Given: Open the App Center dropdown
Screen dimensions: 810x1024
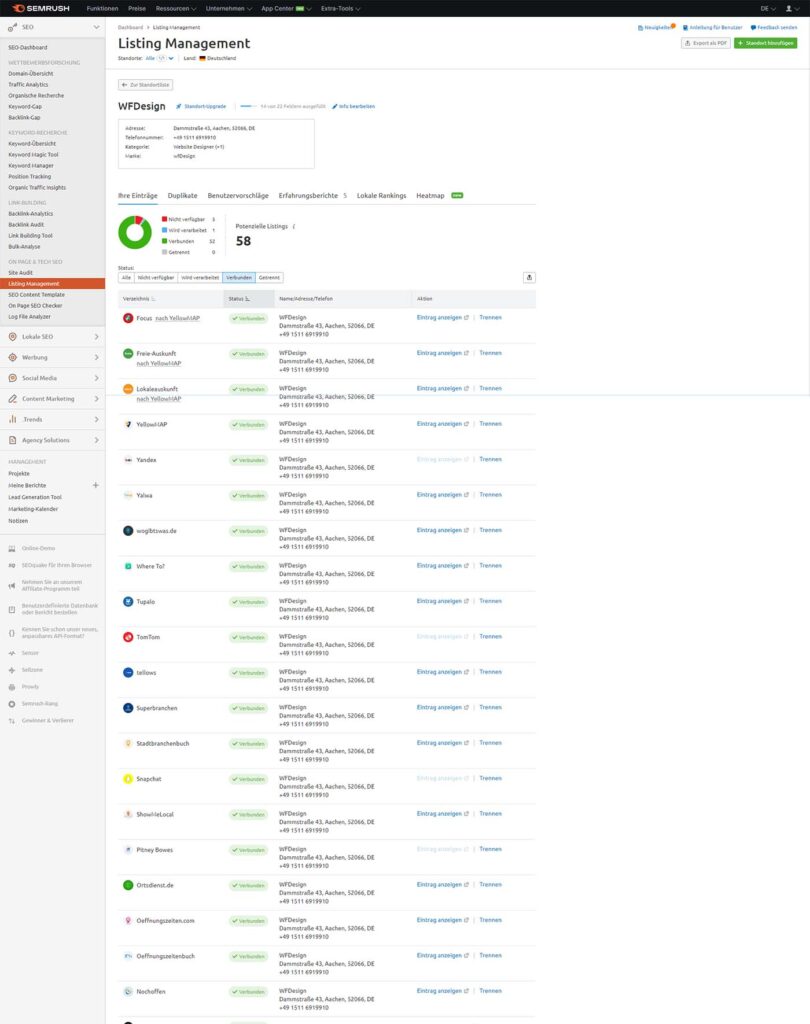Looking at the screenshot, I should click(x=286, y=8).
